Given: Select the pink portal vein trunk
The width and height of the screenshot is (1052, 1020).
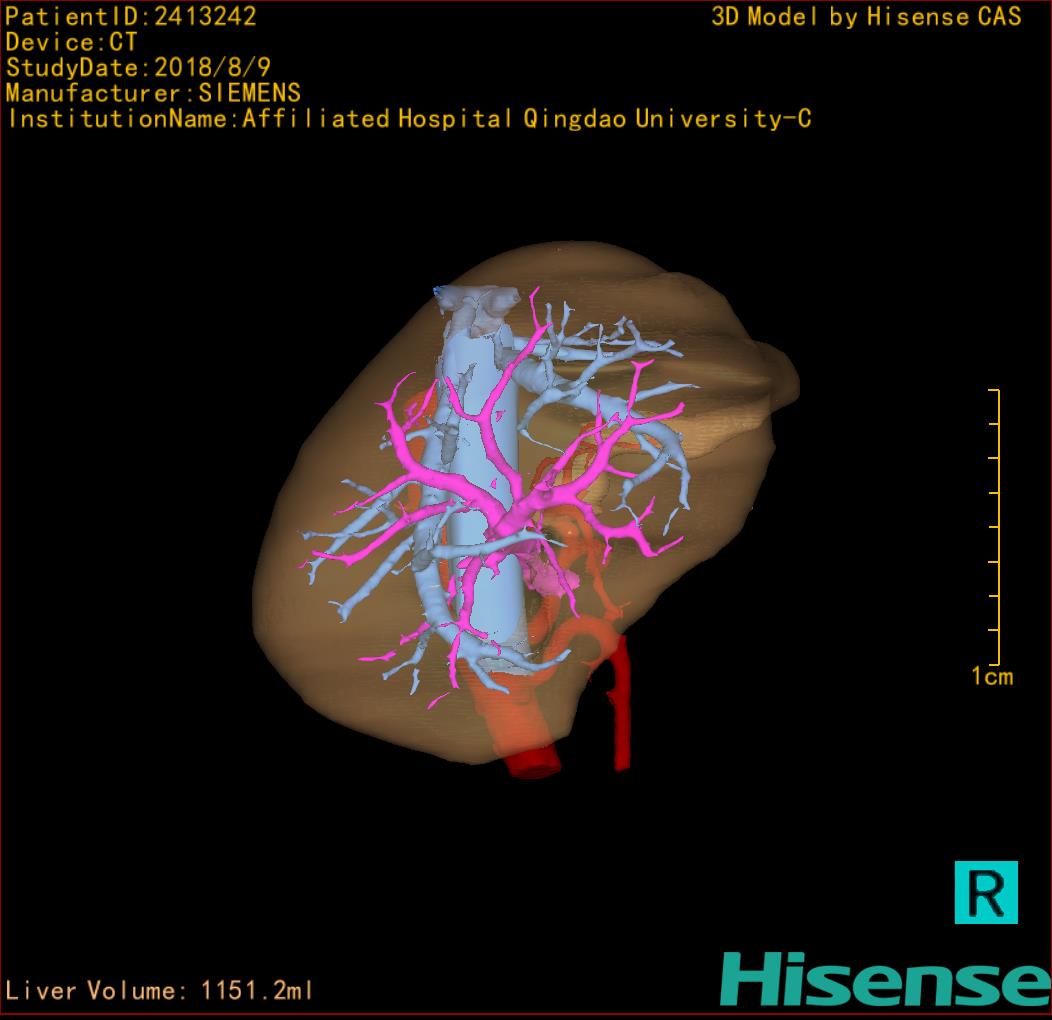Looking at the screenshot, I should [512, 508].
